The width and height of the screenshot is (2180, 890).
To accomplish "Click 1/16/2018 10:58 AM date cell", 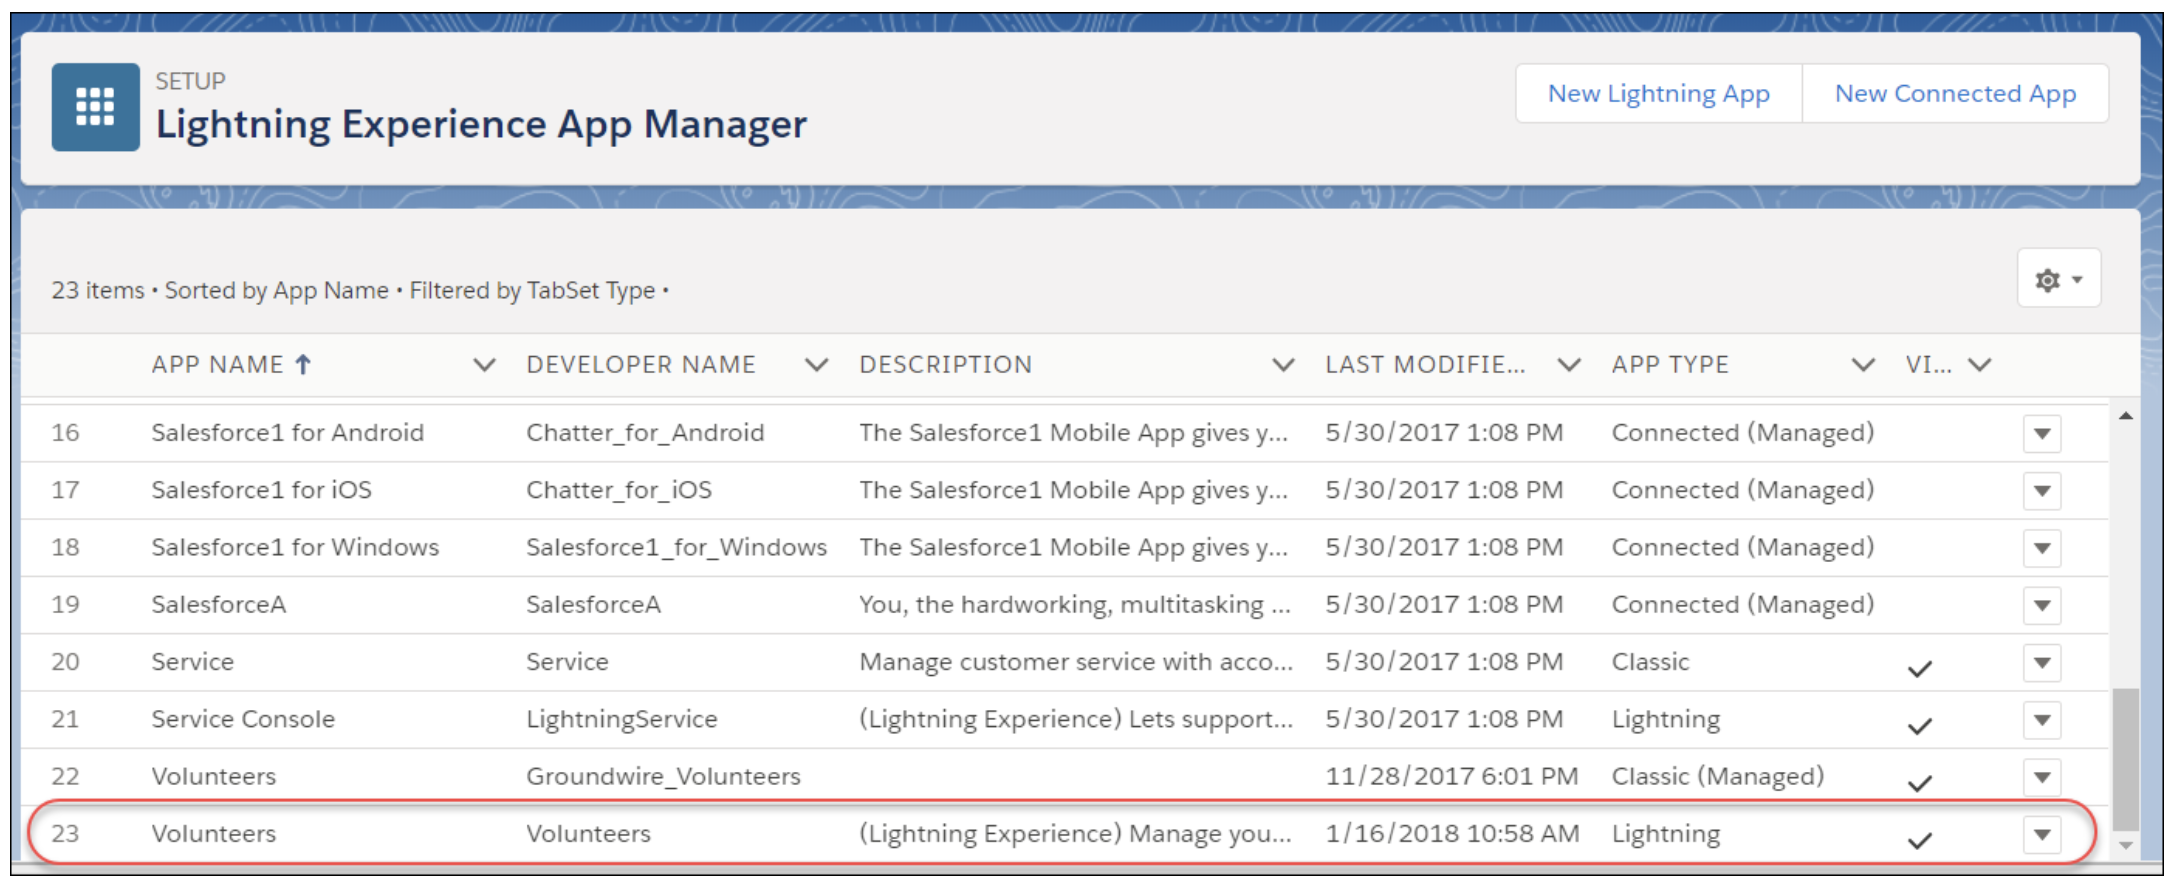I will 1453,834.
